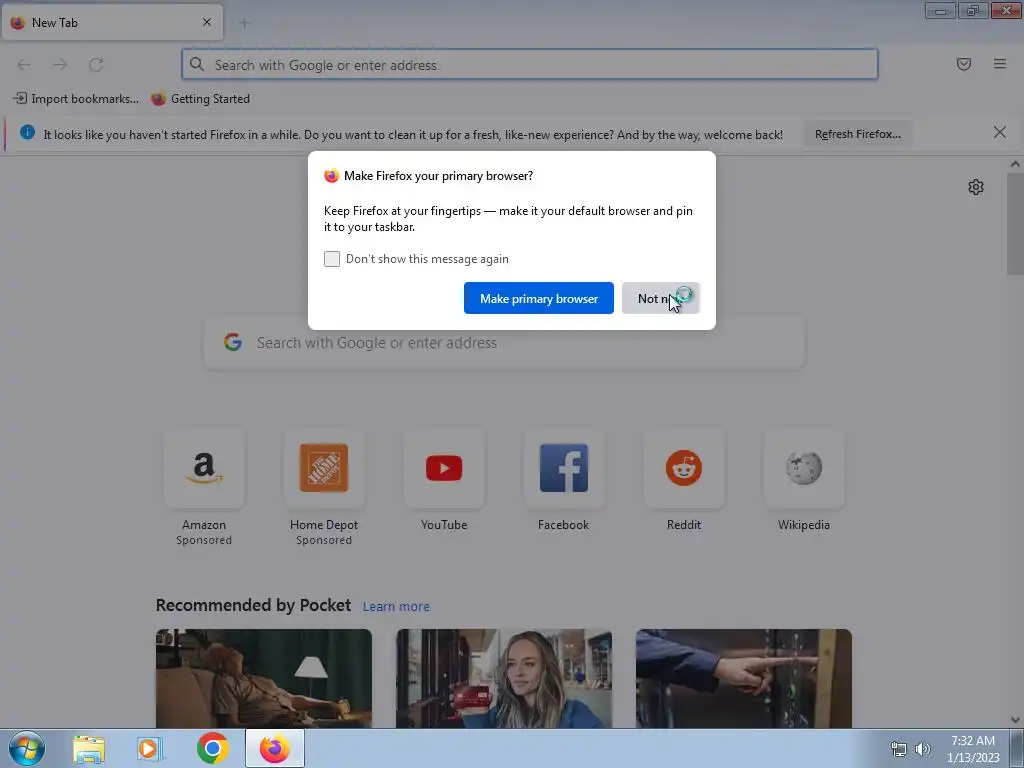Click the Recommended by Pocket heading
This screenshot has width=1024, height=768.
click(x=253, y=605)
